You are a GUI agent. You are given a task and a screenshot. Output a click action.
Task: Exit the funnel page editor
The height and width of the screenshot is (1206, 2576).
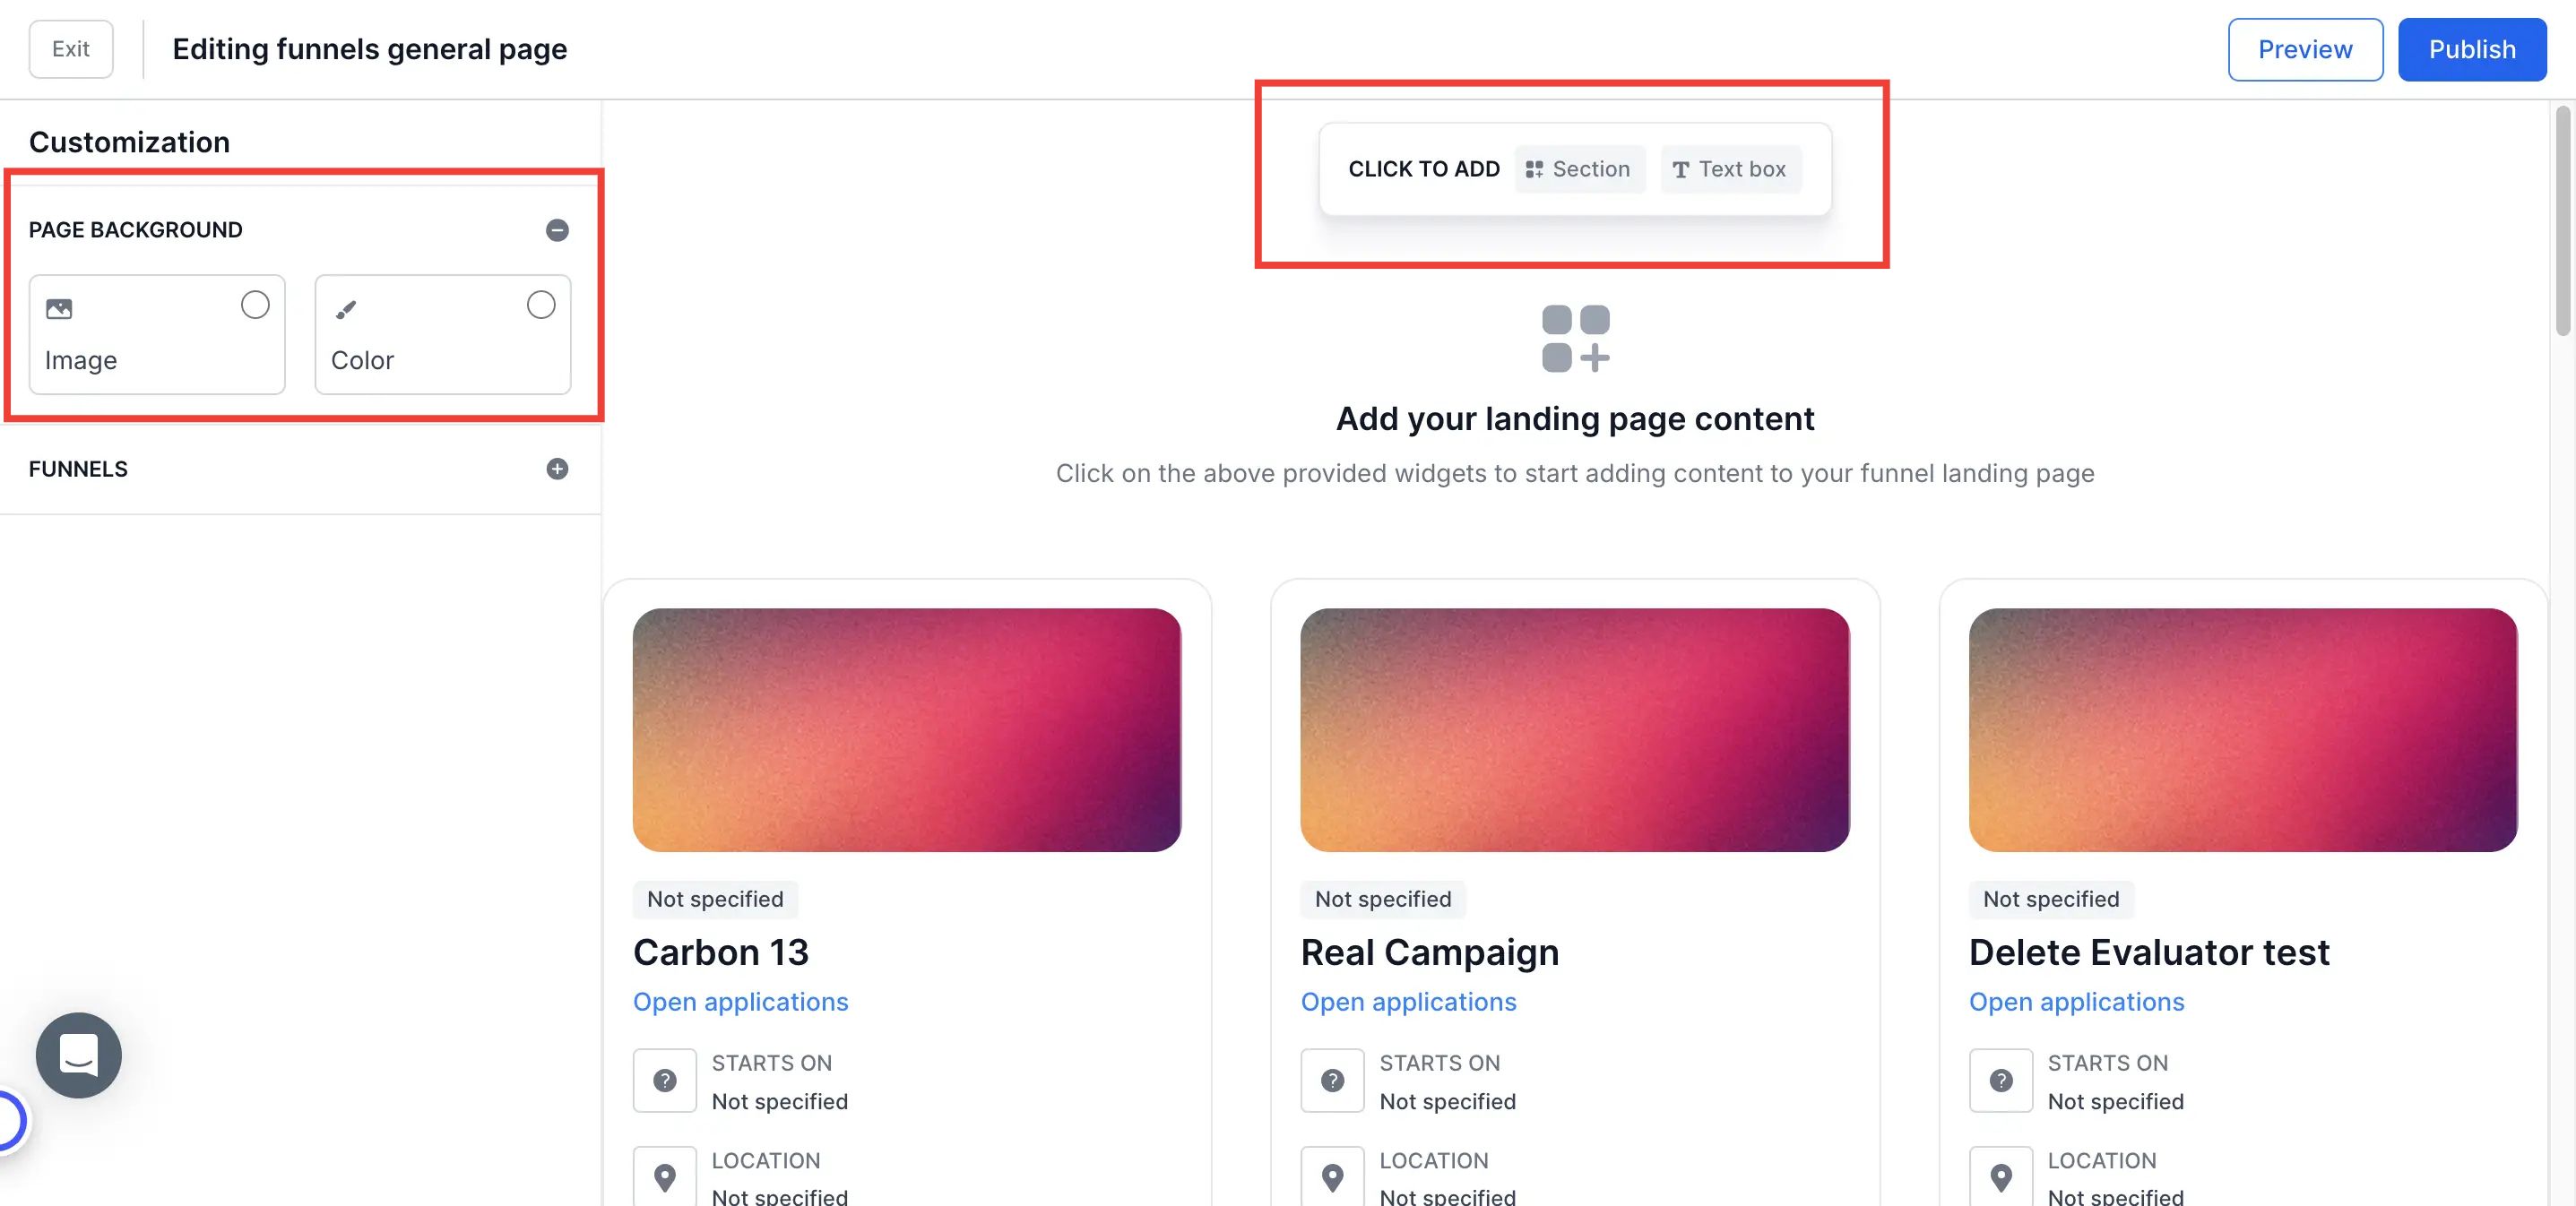(x=71, y=49)
